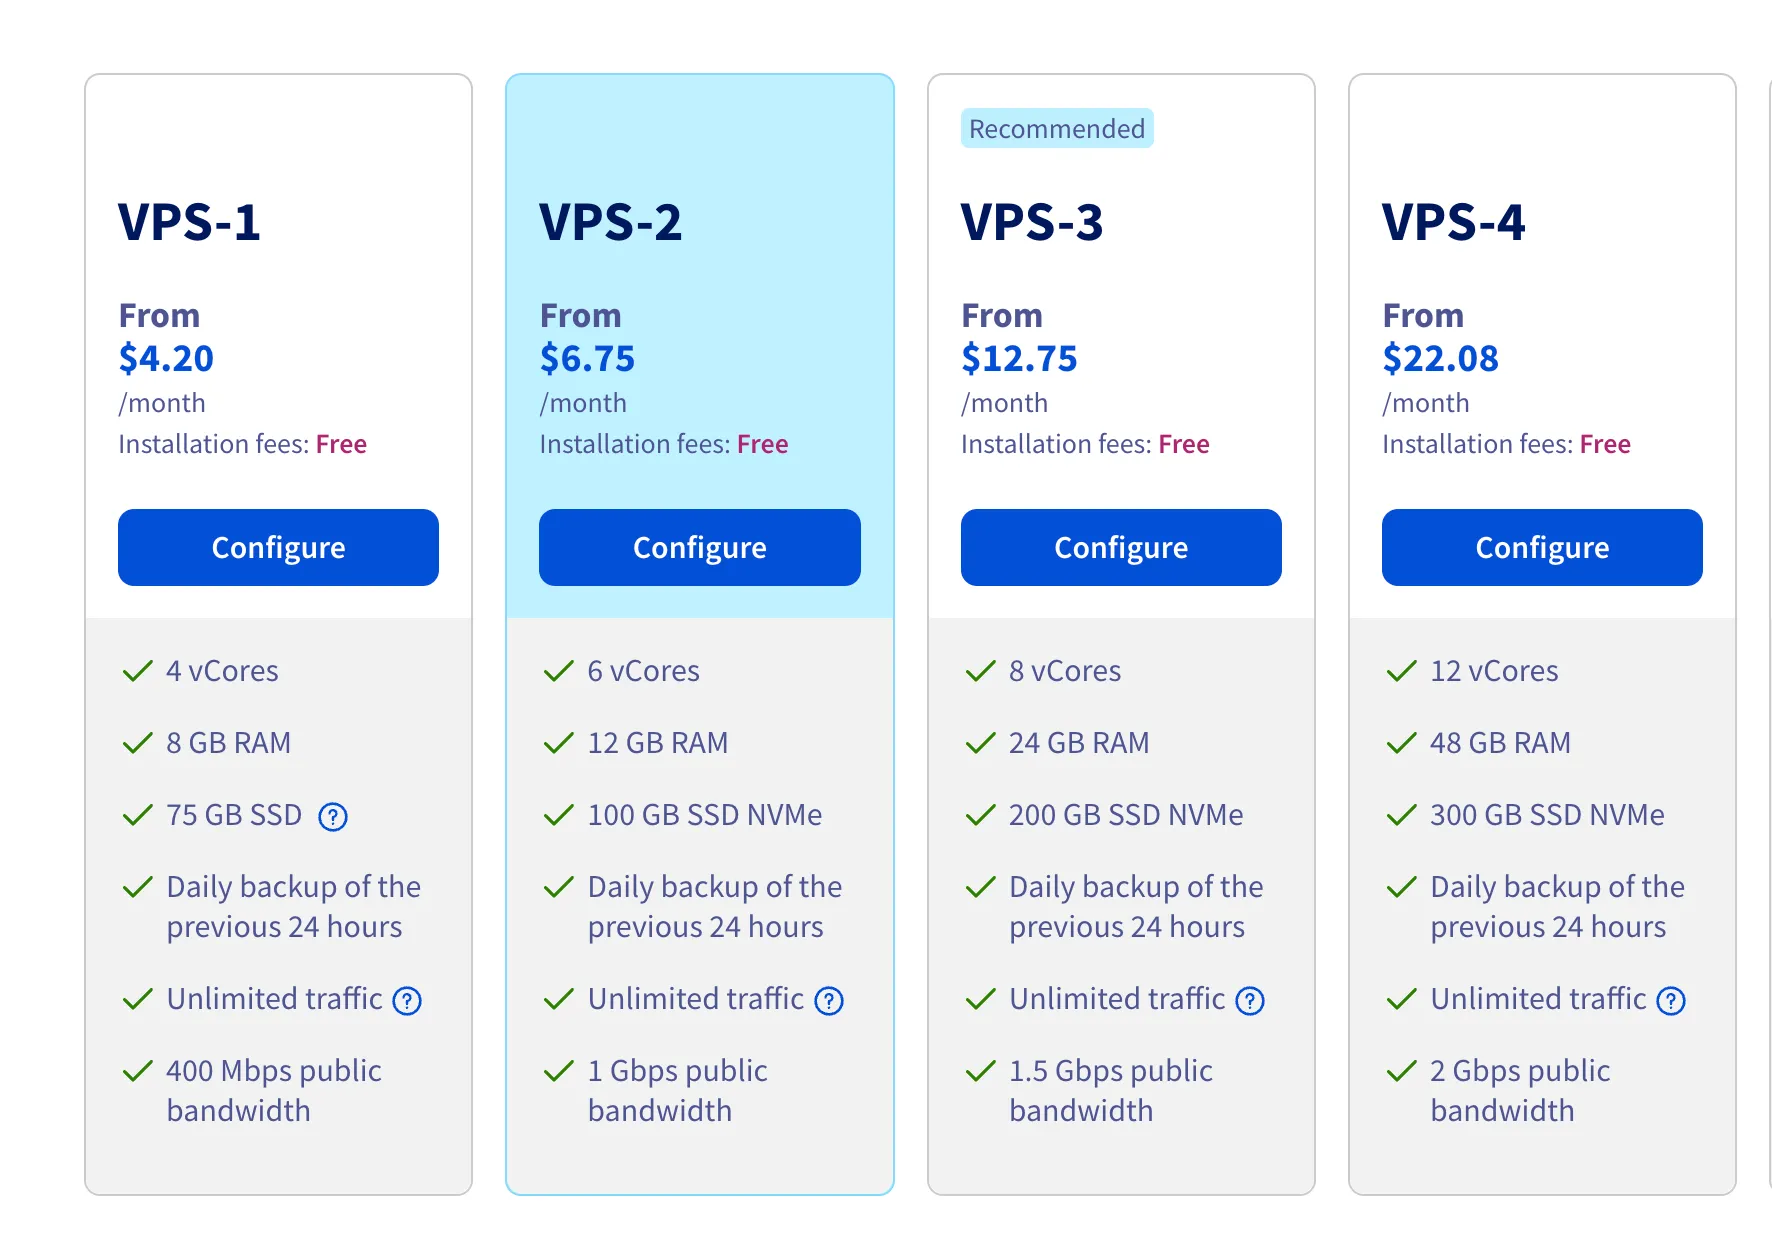Click the Unlimited traffic question mark on VPS-1

pyautogui.click(x=407, y=1000)
